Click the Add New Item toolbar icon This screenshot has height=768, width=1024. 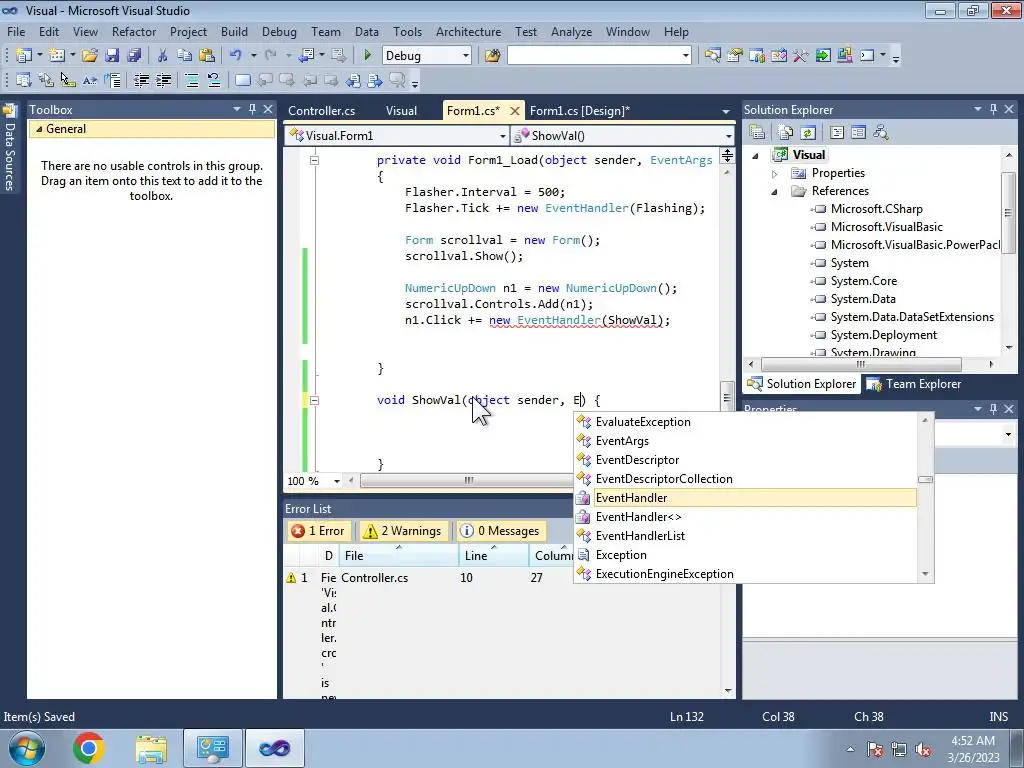[57, 56]
